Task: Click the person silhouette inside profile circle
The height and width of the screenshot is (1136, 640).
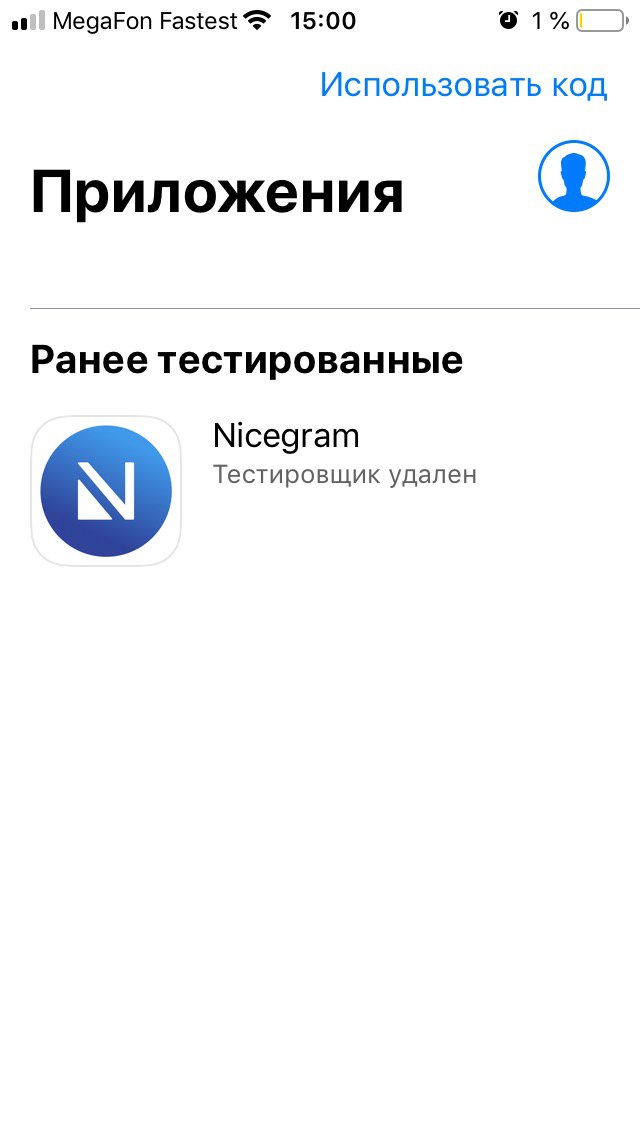Action: 574,181
